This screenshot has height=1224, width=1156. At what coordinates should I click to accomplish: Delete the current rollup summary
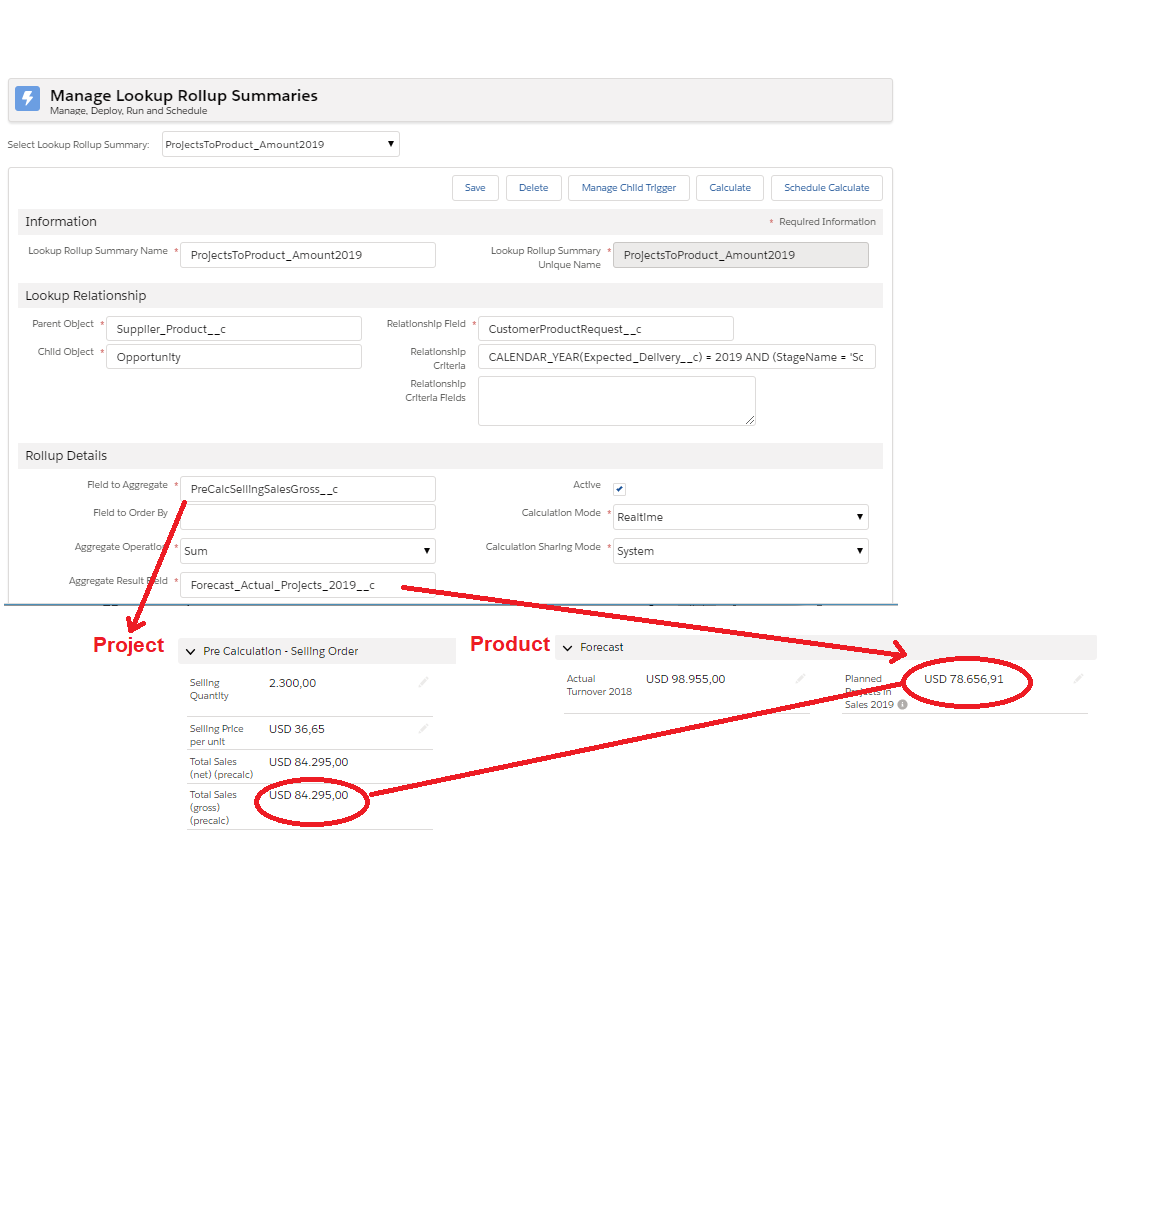533,187
